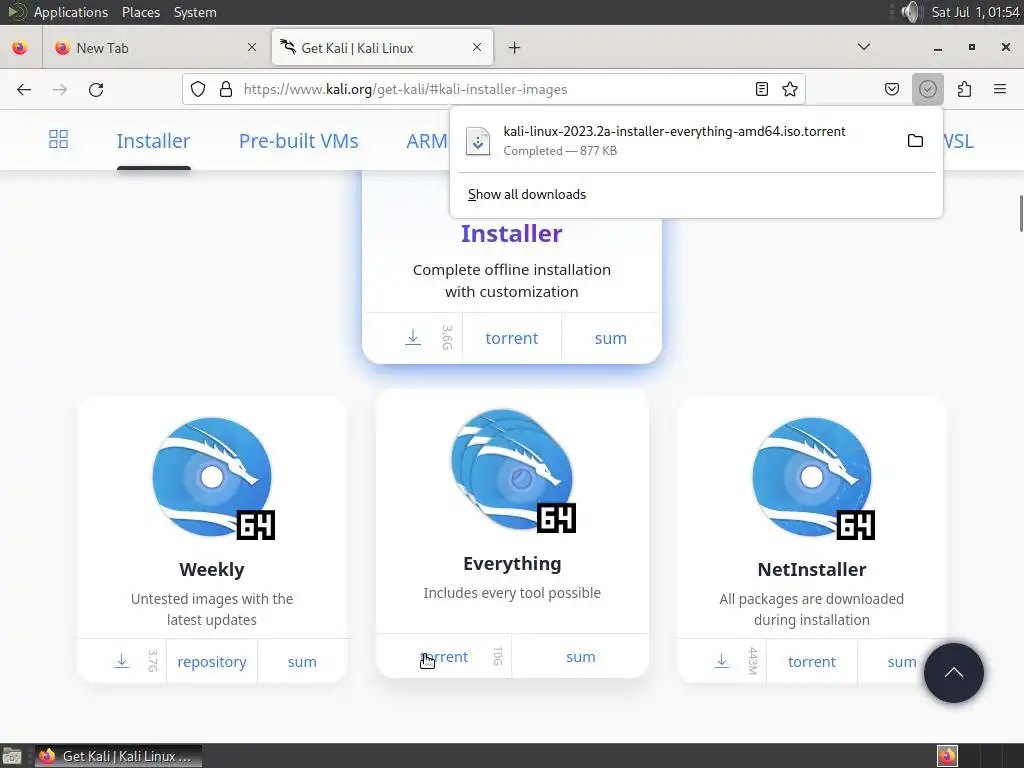Viewport: 1024px width, 768px height.
Task: Switch to Pre-built VMs section
Action: tap(298, 141)
